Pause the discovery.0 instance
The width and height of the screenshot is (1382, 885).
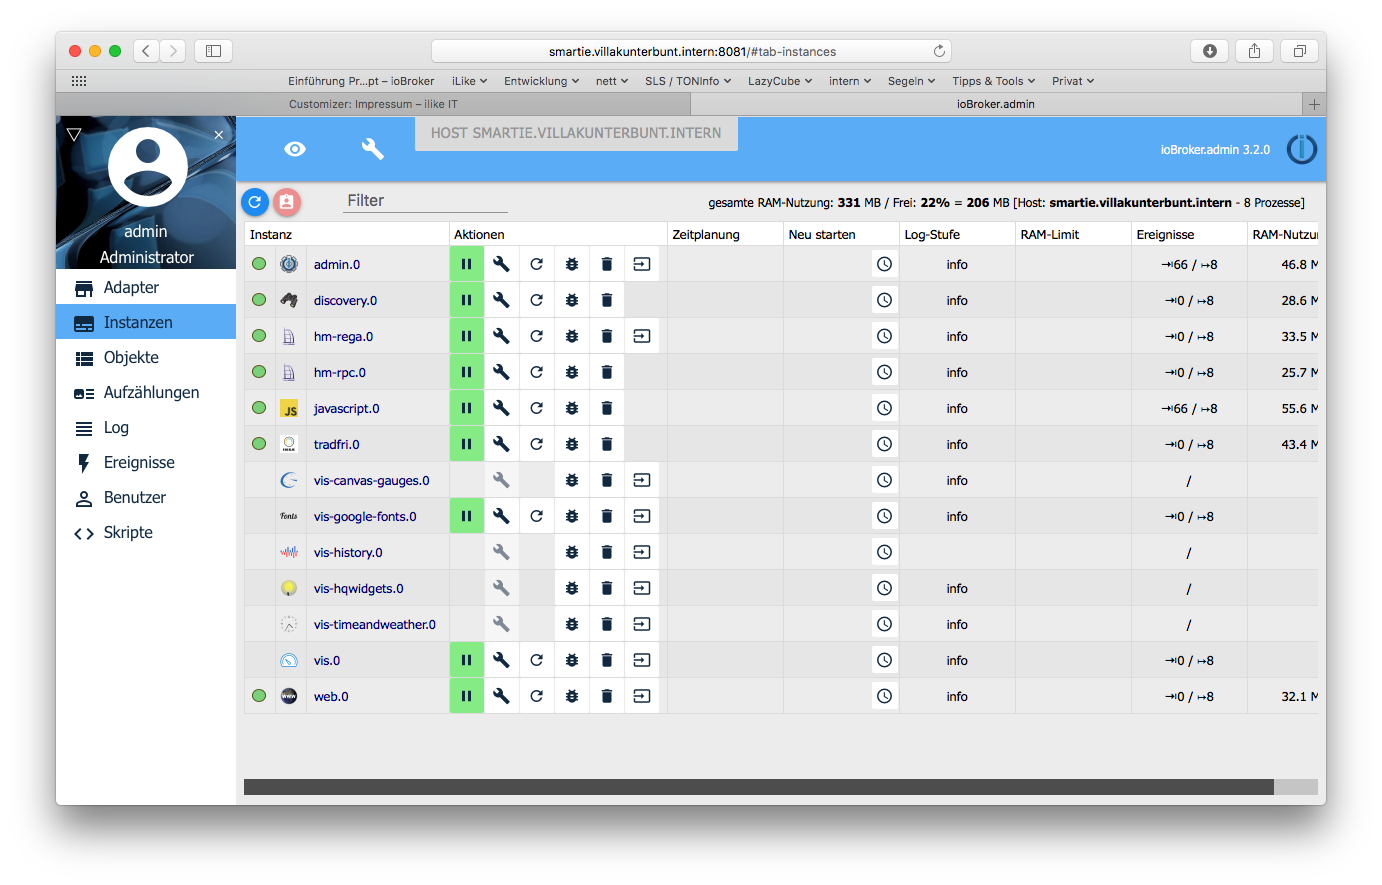click(467, 300)
